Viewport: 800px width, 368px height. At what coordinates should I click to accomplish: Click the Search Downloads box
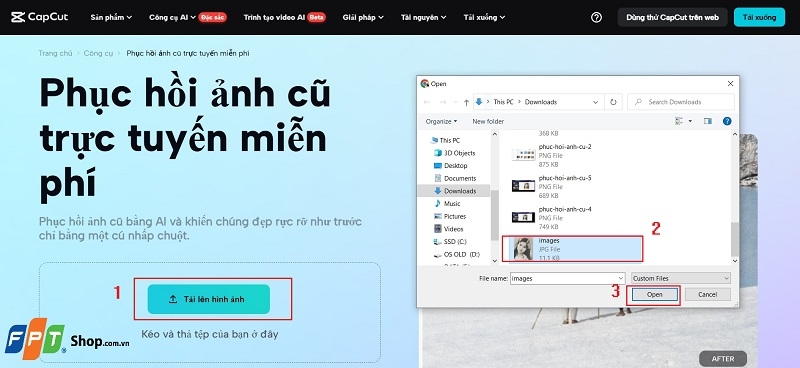[x=681, y=102]
